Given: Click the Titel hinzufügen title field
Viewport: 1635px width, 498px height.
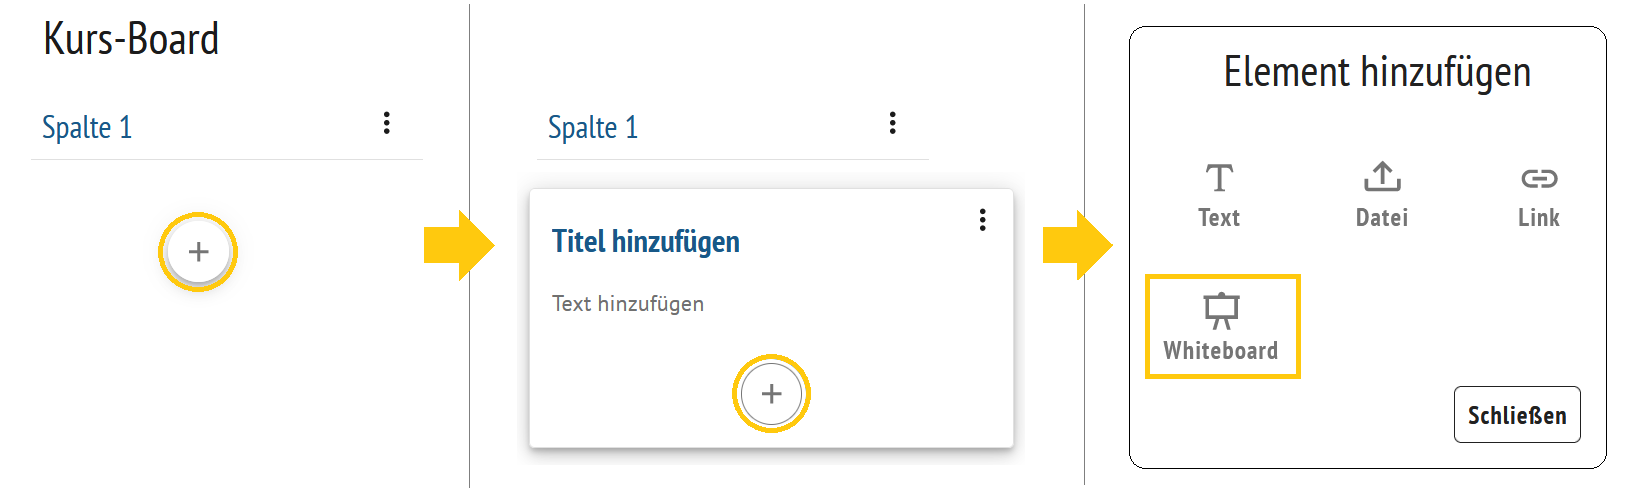Looking at the screenshot, I should [646, 242].
